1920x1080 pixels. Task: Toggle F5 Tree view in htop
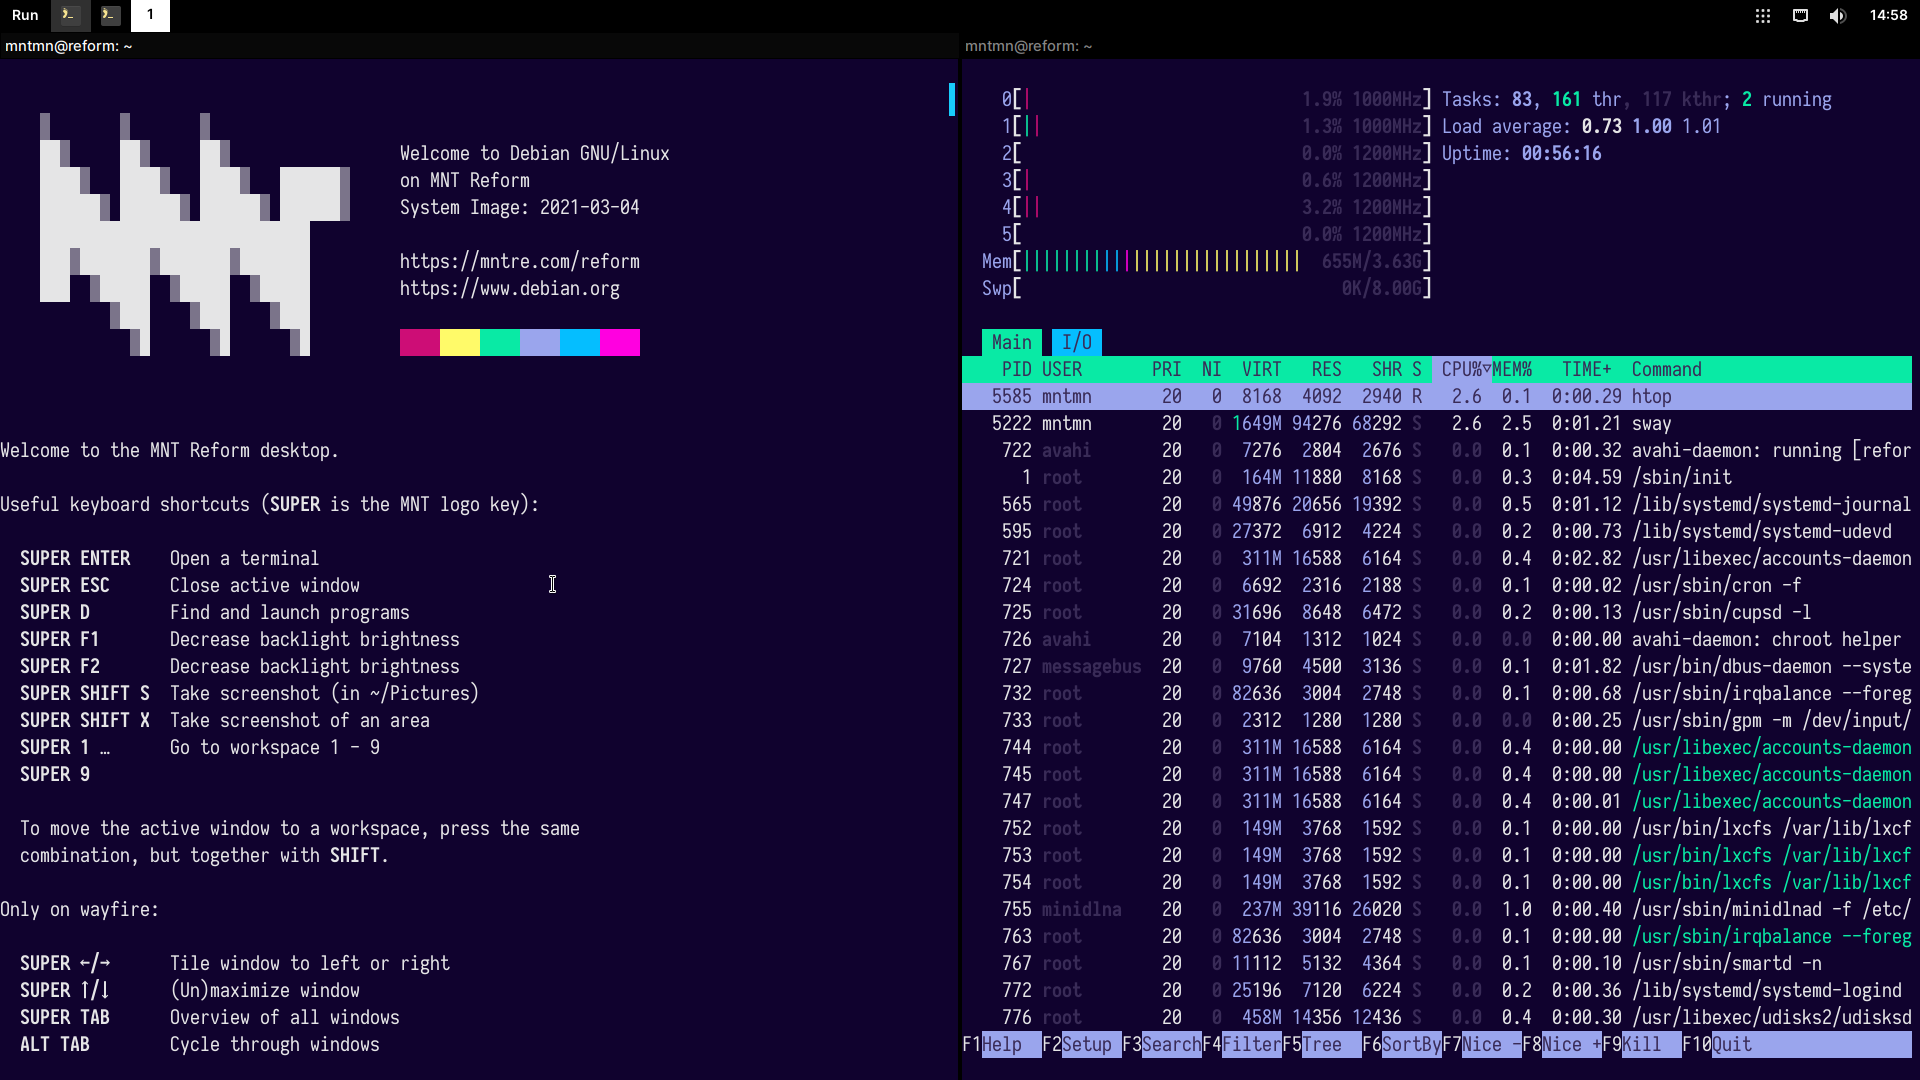1321,1044
